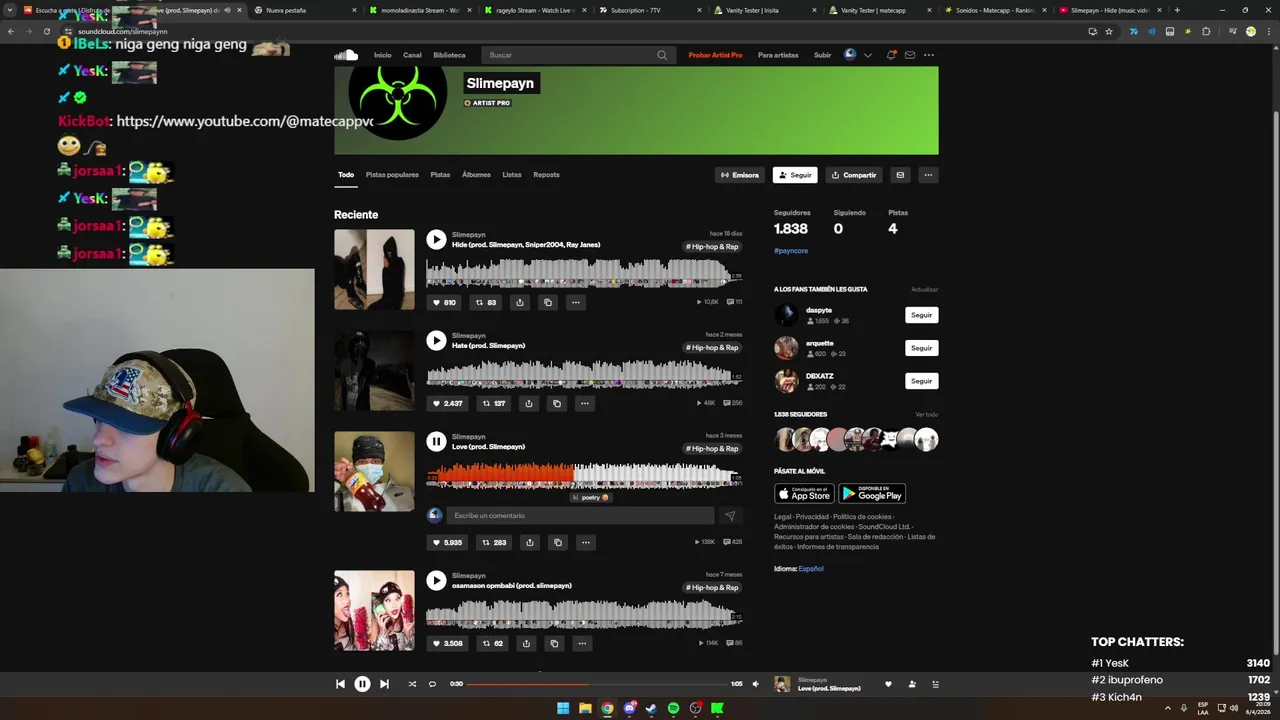Like the current song in player bar
This screenshot has width=1280, height=720.
coord(888,684)
